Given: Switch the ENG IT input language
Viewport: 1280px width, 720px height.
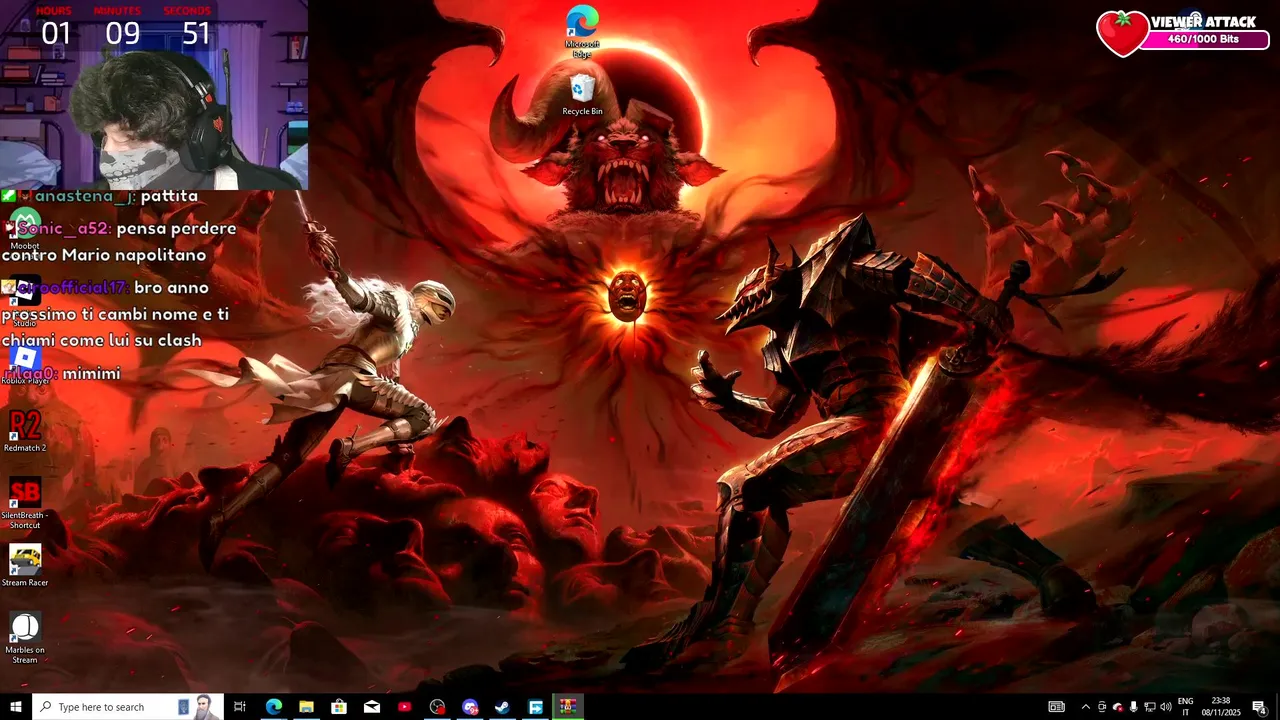Looking at the screenshot, I should click(1186, 707).
